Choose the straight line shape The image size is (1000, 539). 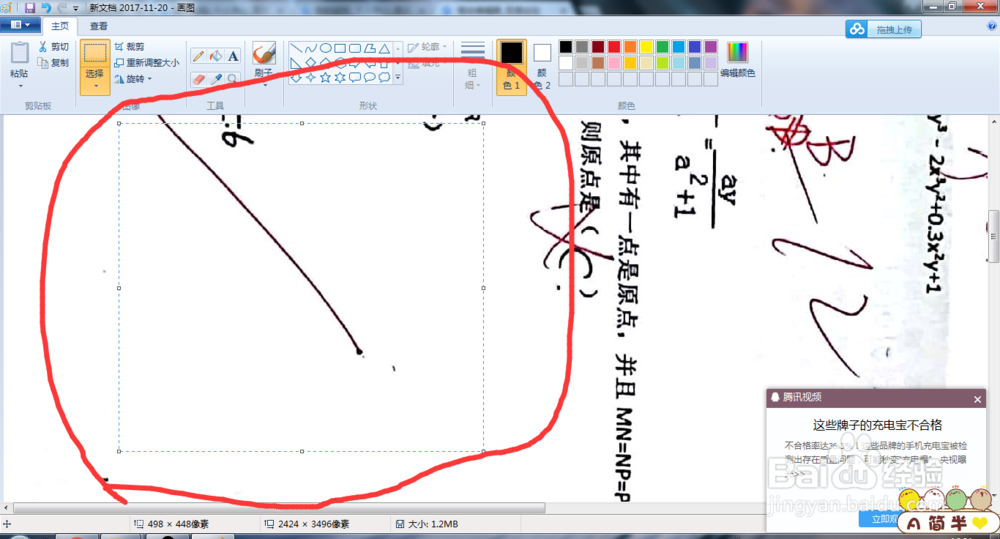pyautogui.click(x=296, y=48)
